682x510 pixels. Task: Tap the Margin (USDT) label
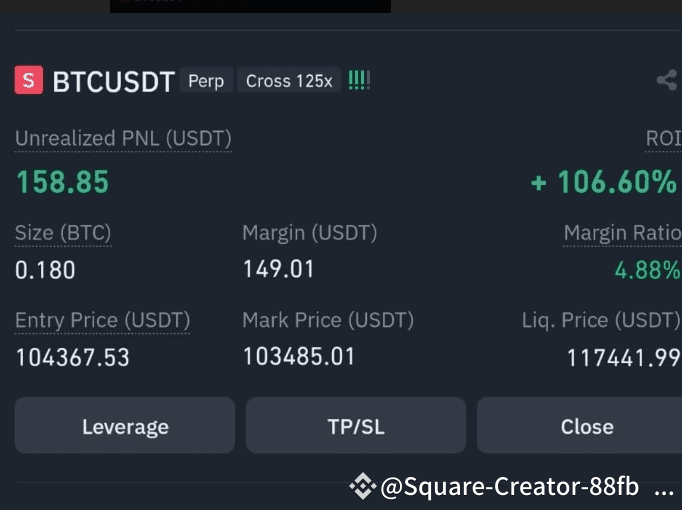point(309,233)
